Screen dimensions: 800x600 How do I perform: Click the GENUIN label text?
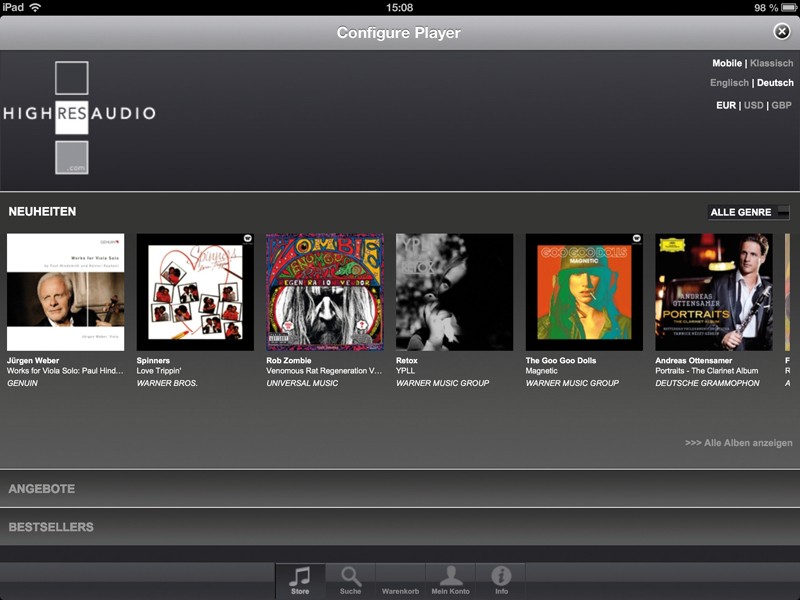22,383
